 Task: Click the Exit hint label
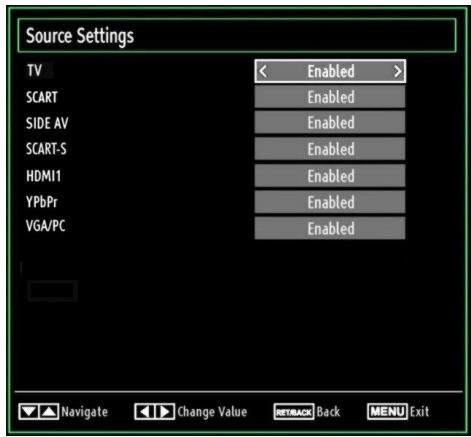pyautogui.click(x=419, y=412)
